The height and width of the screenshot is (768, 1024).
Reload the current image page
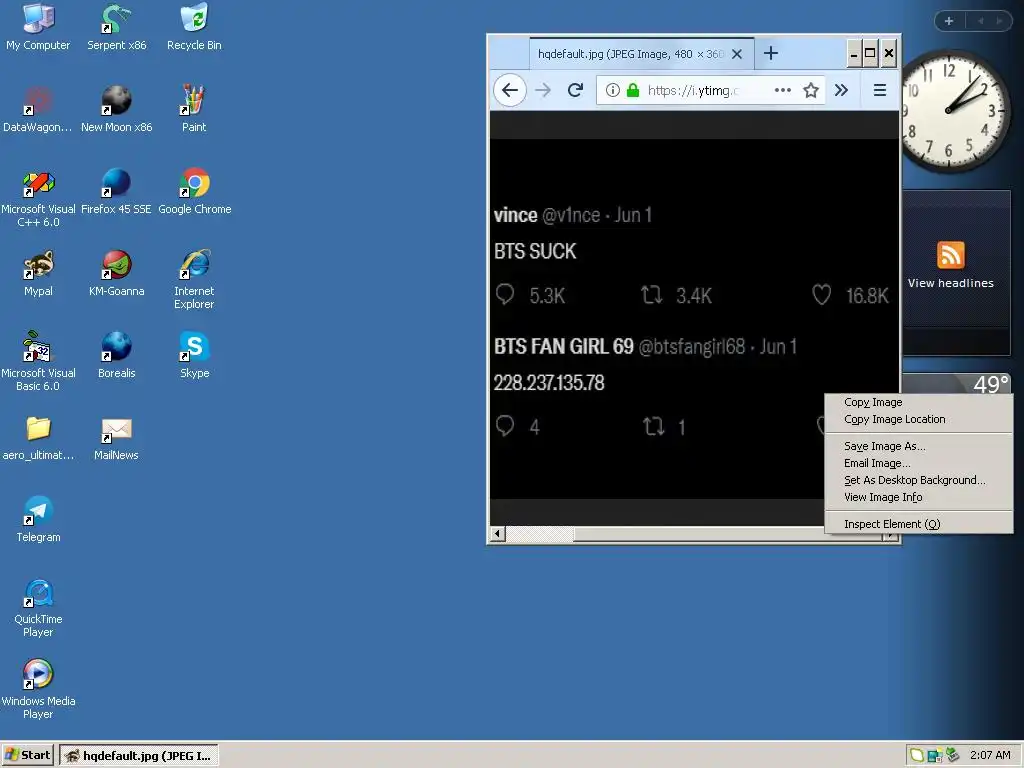pyautogui.click(x=575, y=90)
